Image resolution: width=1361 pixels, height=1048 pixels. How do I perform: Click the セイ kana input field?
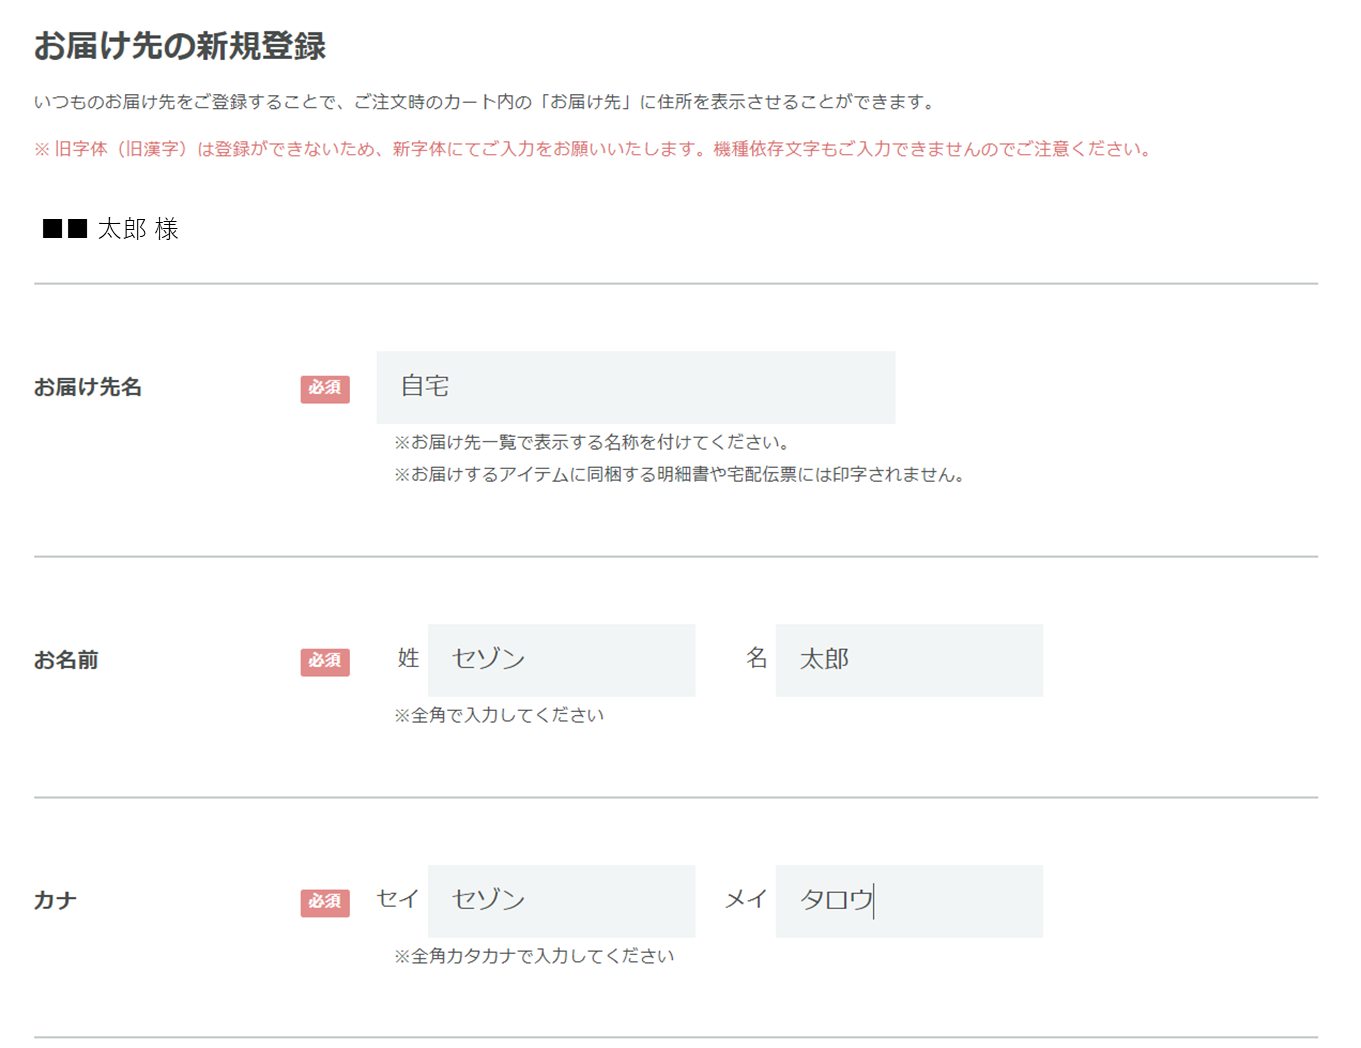click(561, 901)
